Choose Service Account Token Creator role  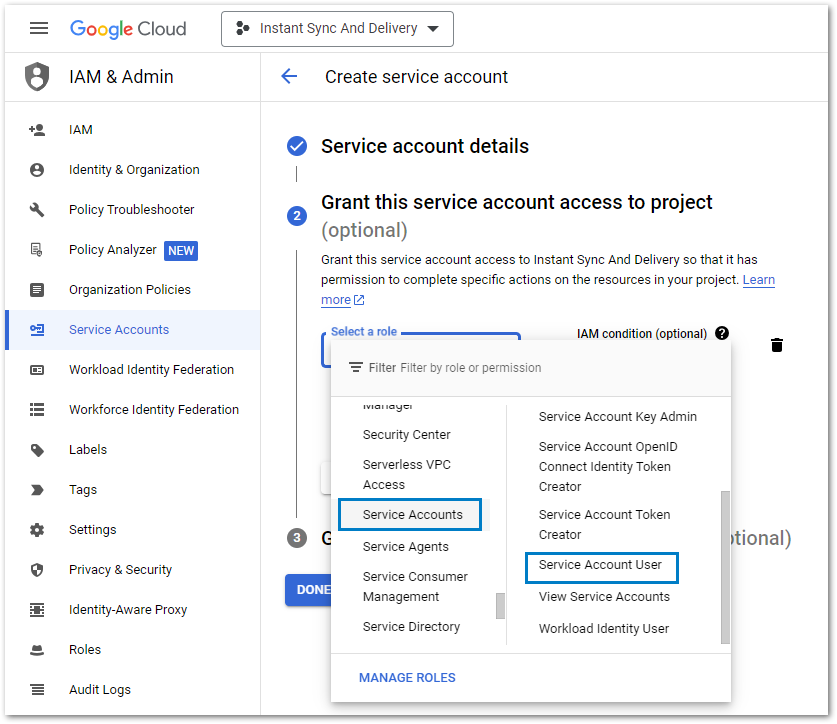(x=604, y=525)
